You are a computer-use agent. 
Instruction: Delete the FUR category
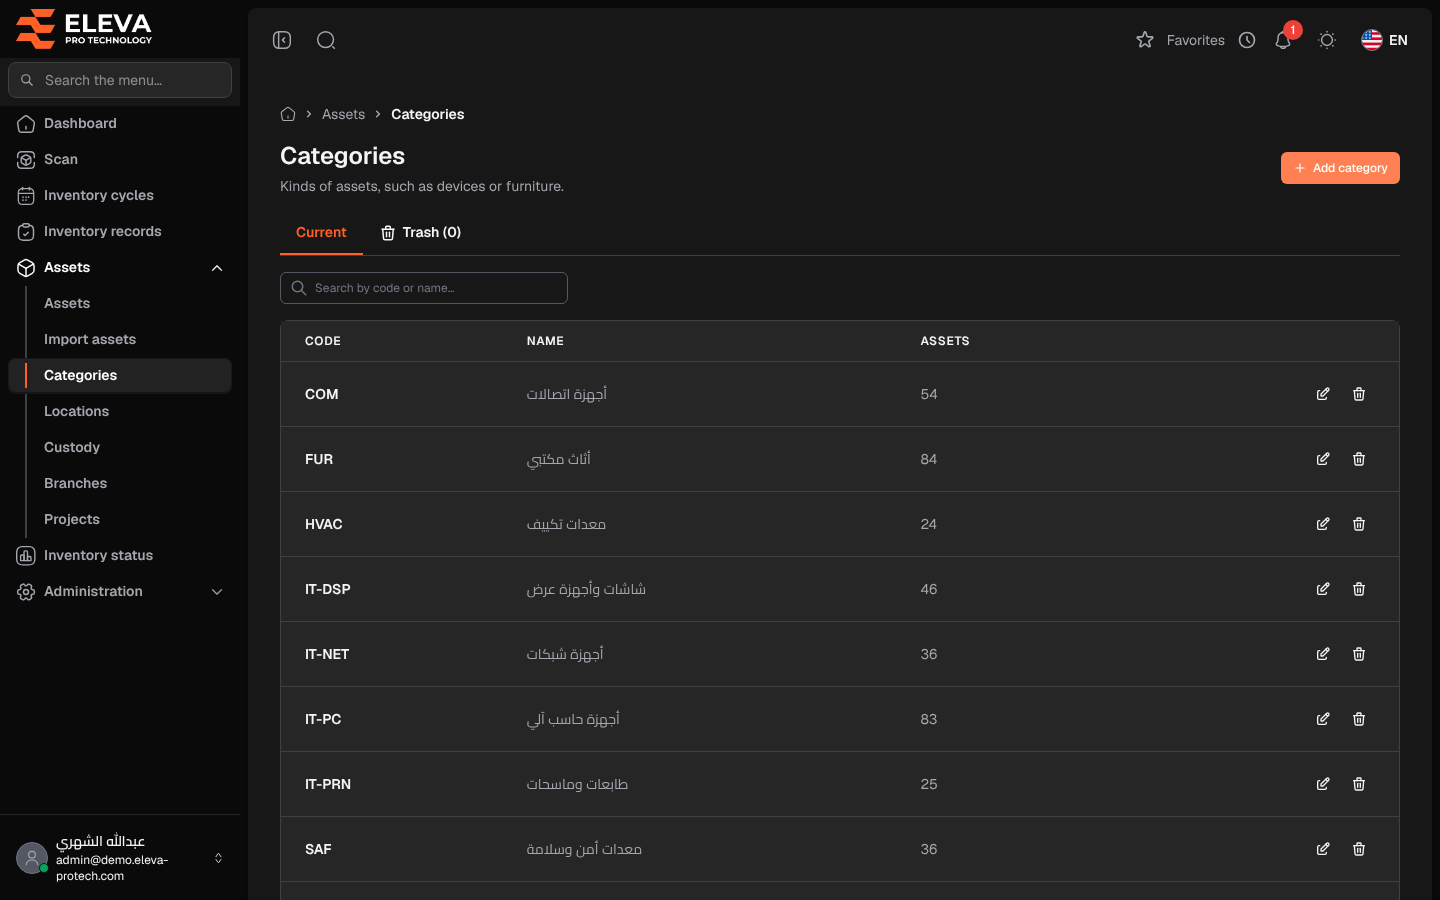[1359, 459]
